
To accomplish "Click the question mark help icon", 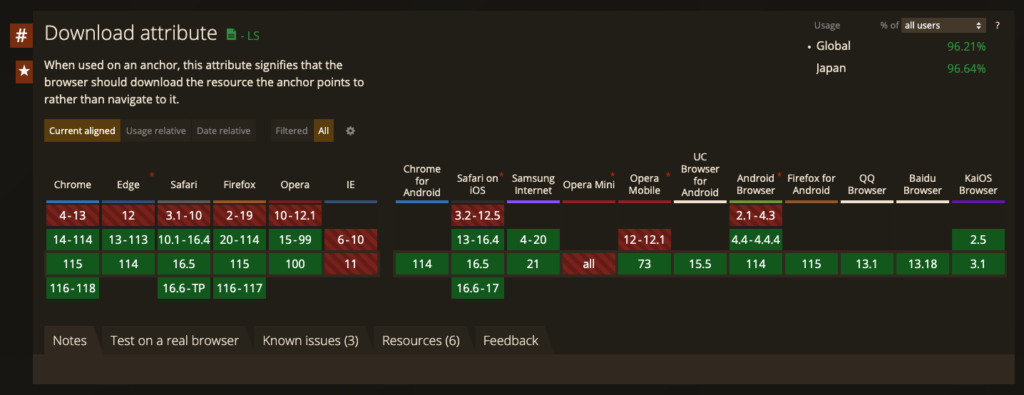I will pyautogui.click(x=997, y=25).
